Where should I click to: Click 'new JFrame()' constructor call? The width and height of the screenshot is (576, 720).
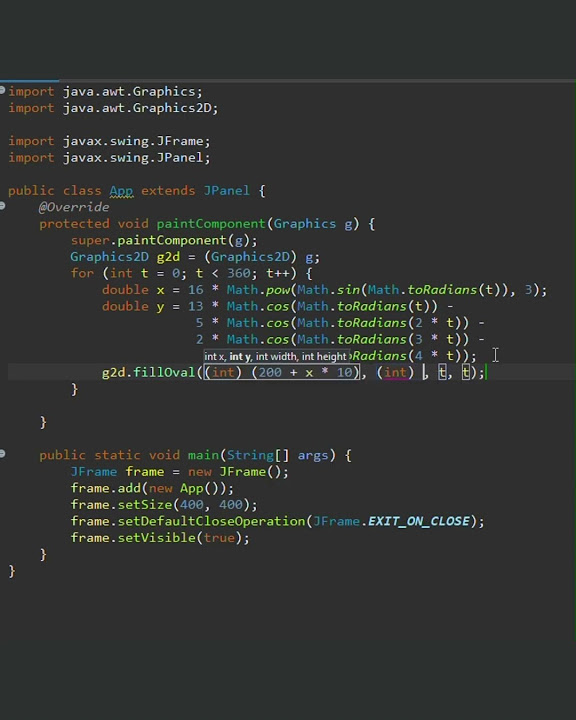click(234, 472)
